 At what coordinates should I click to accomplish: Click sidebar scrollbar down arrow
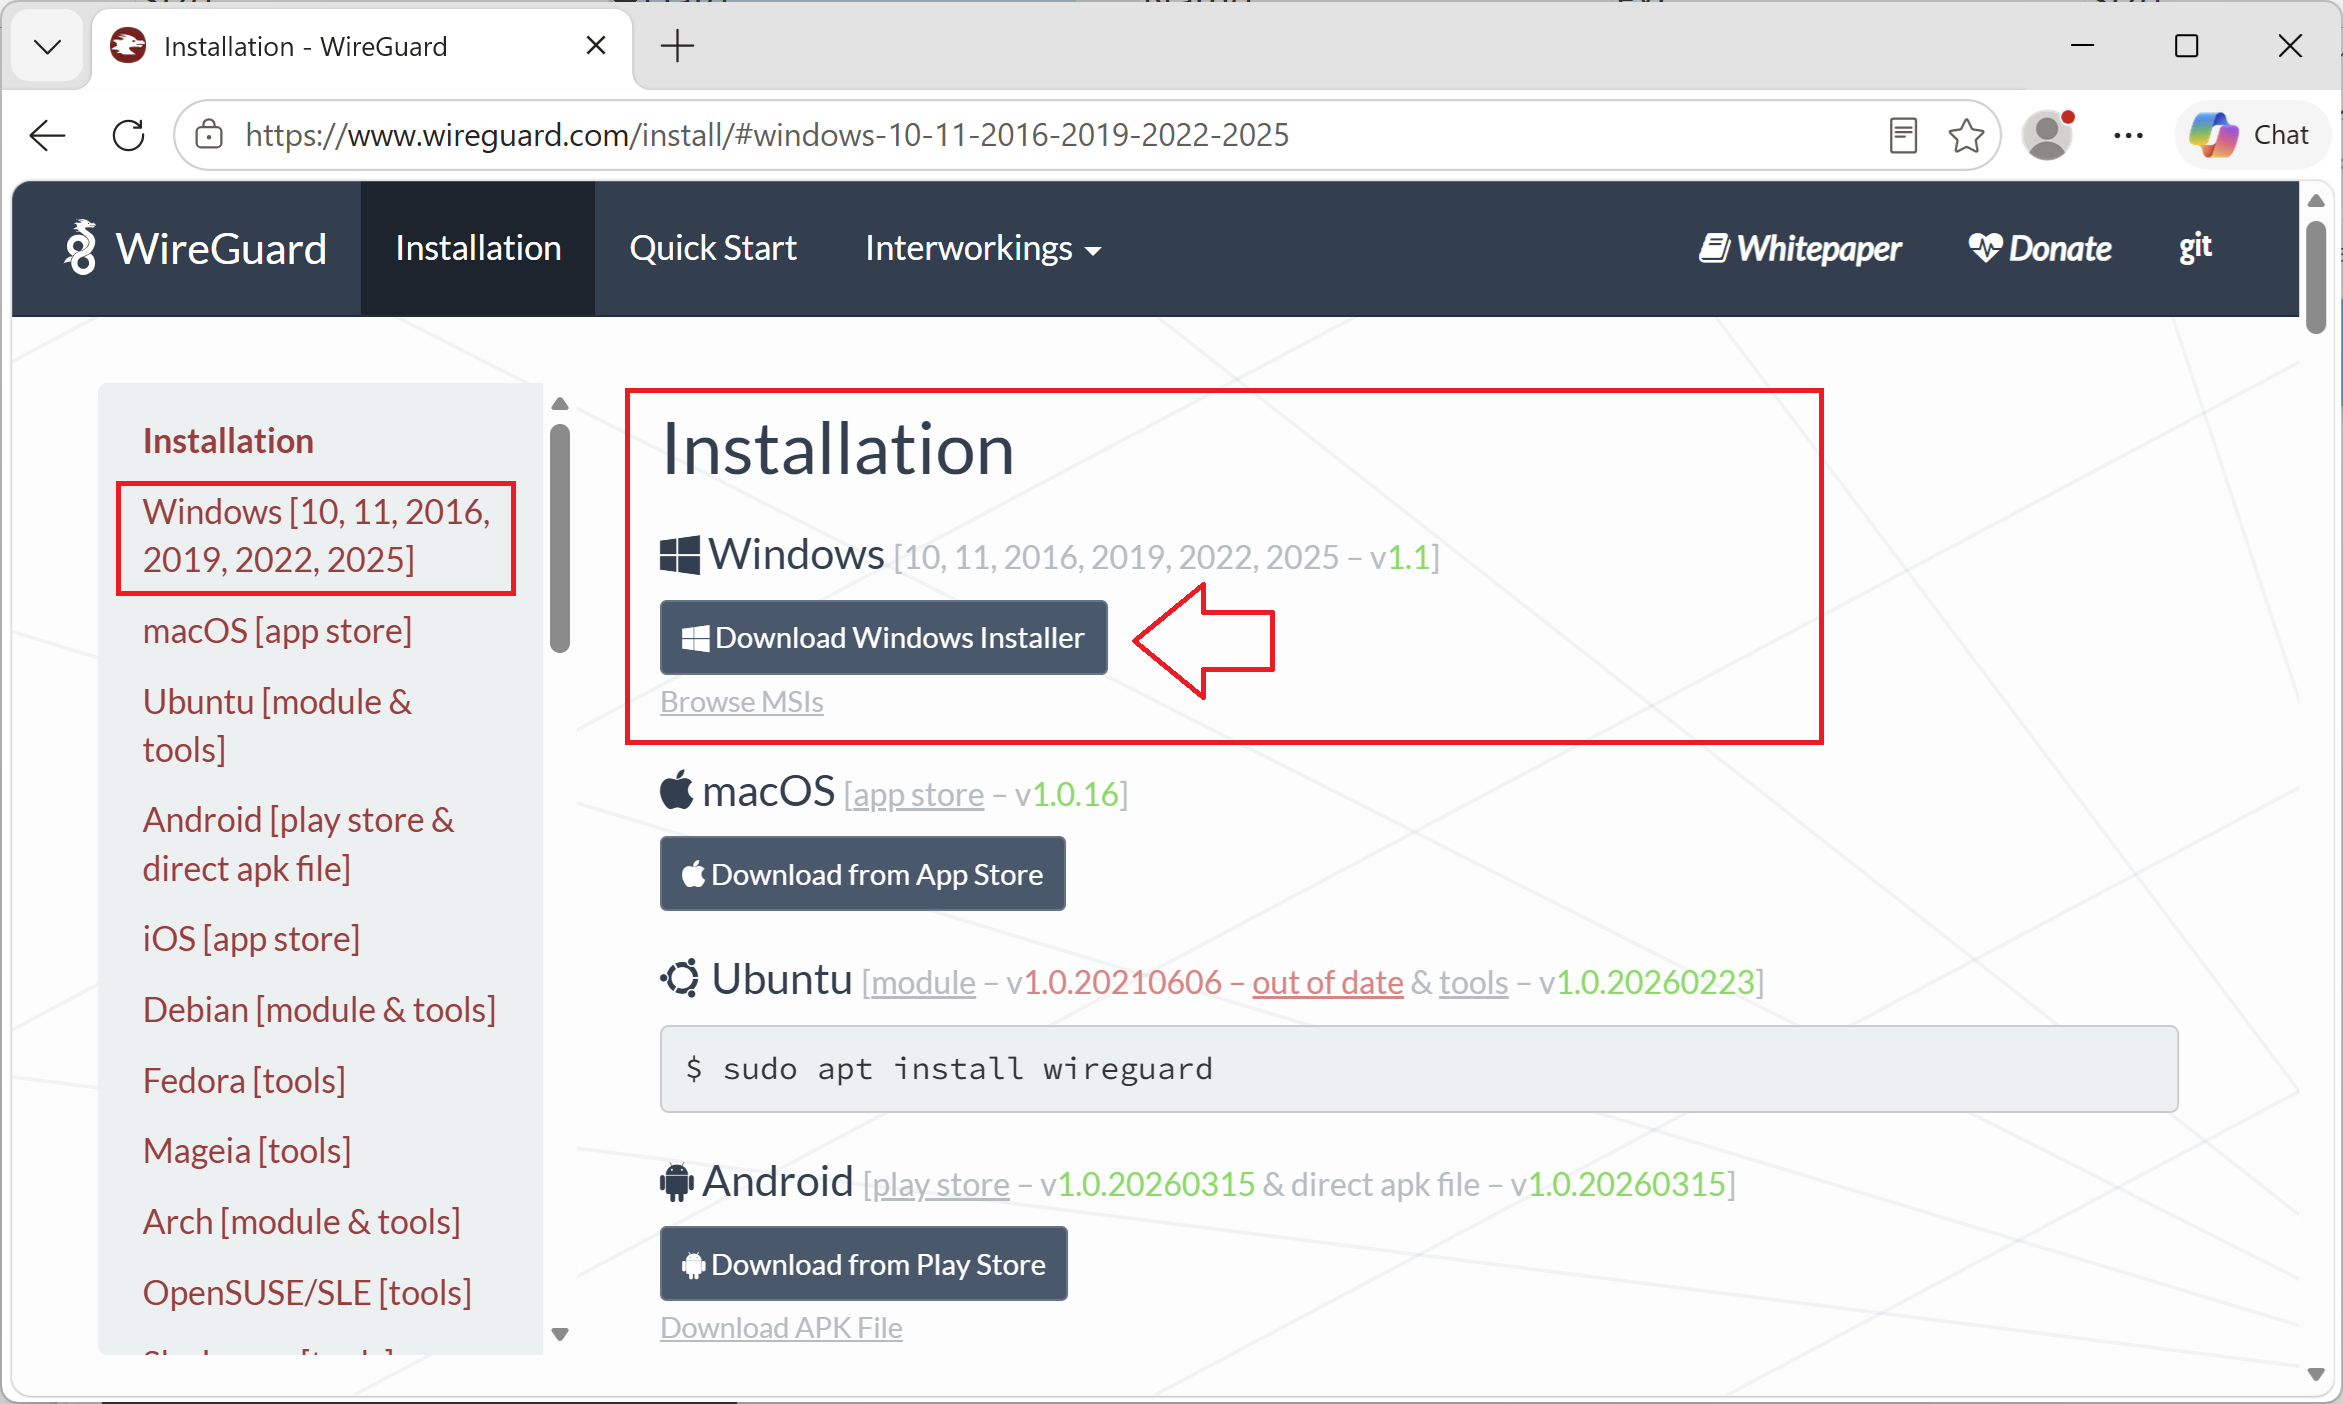(560, 1334)
